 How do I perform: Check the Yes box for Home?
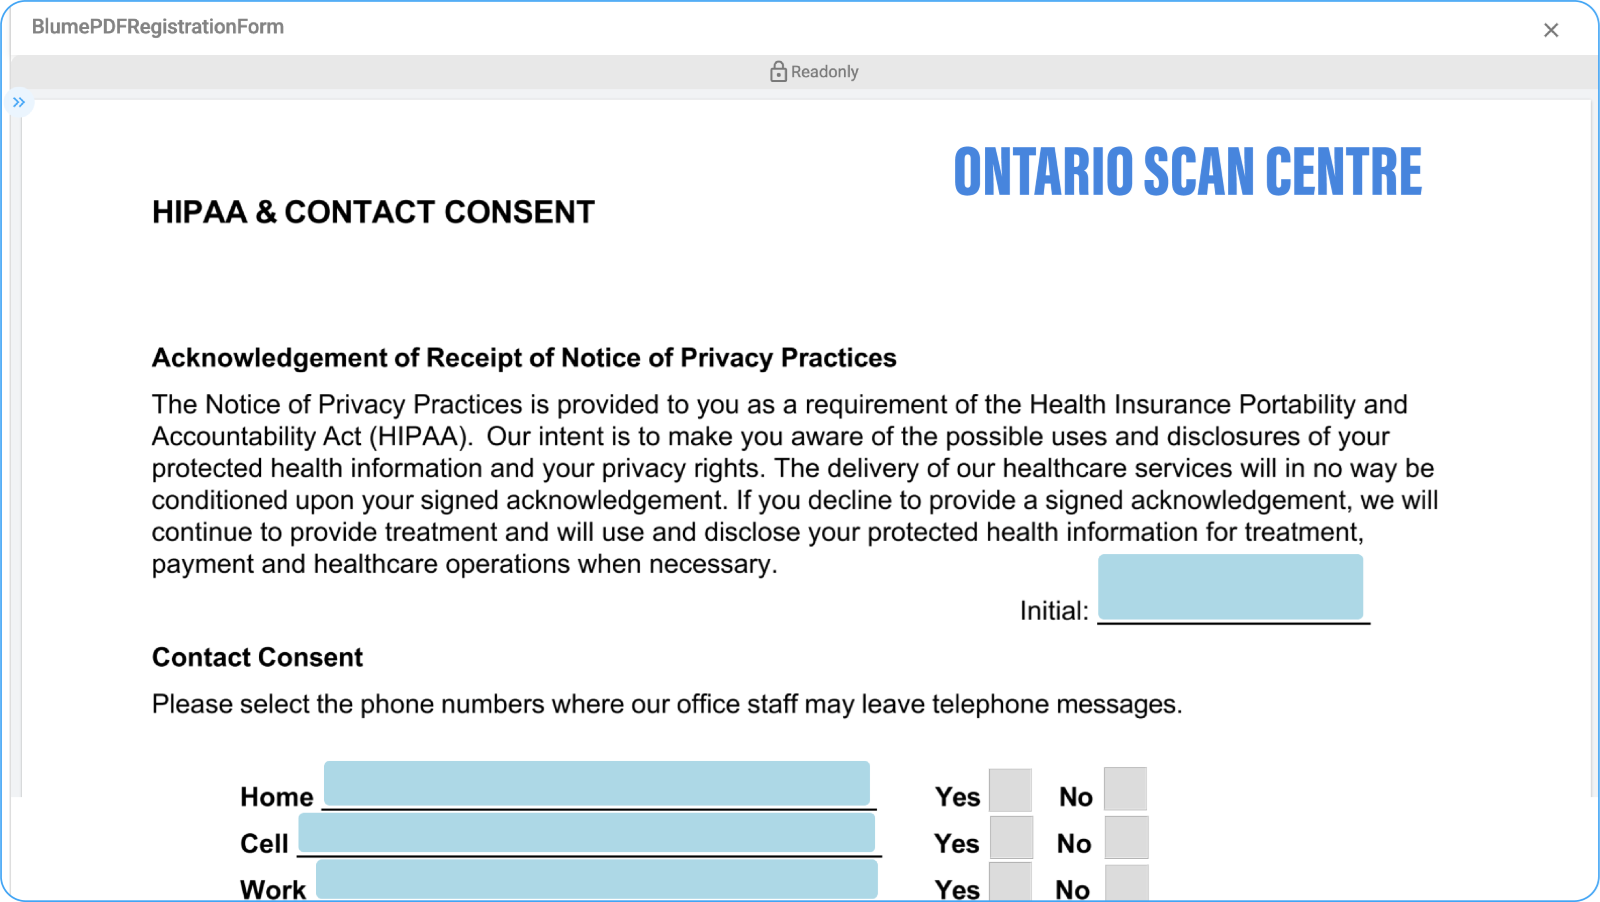(x=1010, y=790)
